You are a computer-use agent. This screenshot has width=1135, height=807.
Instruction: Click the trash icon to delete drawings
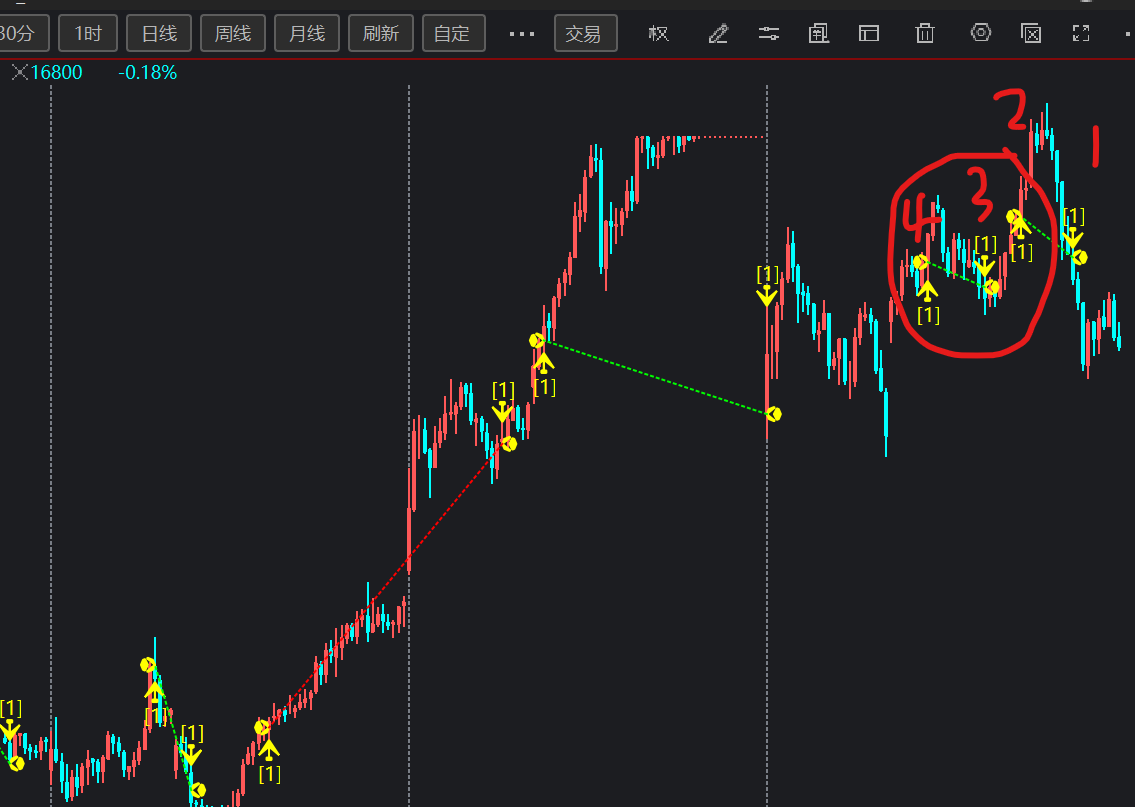925,34
